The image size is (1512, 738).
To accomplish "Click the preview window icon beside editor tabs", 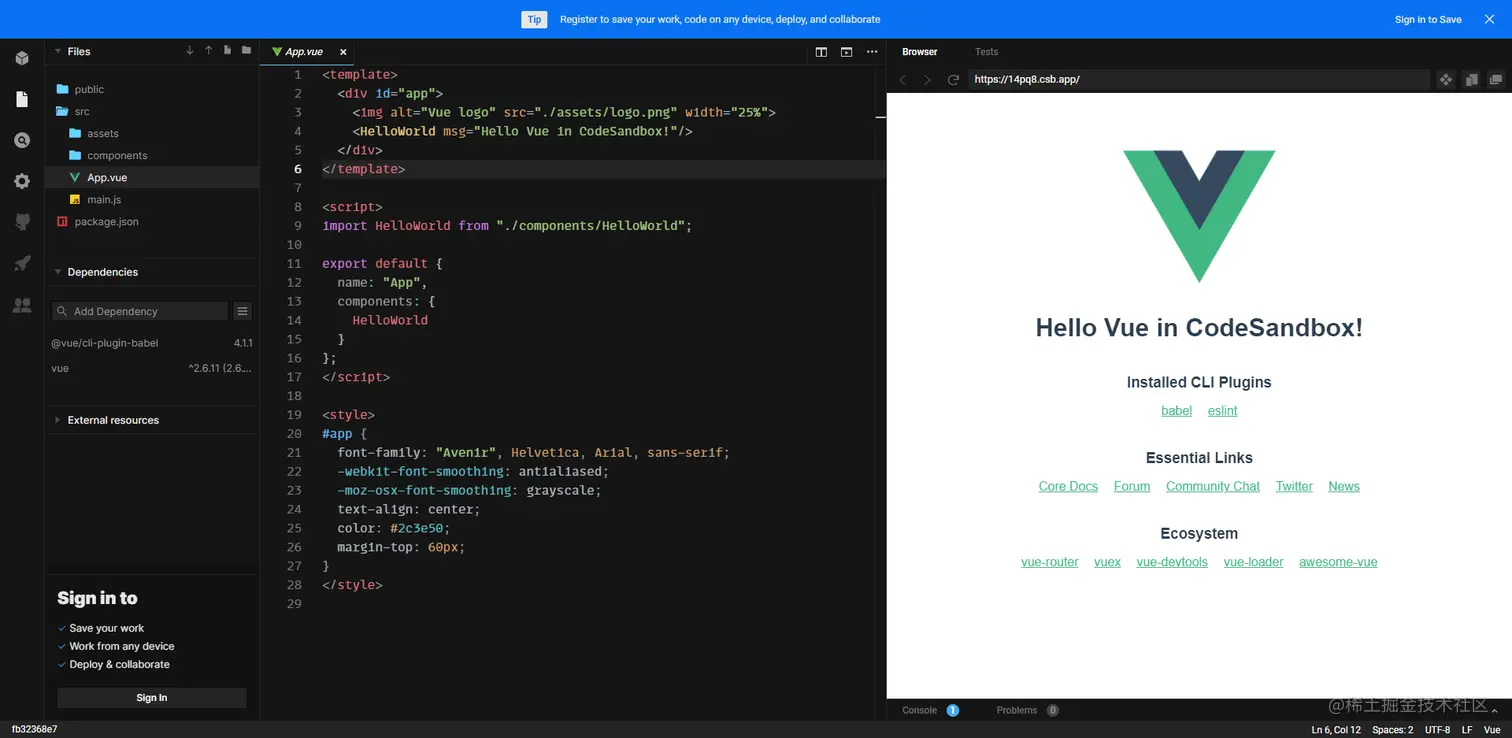I will 846,52.
